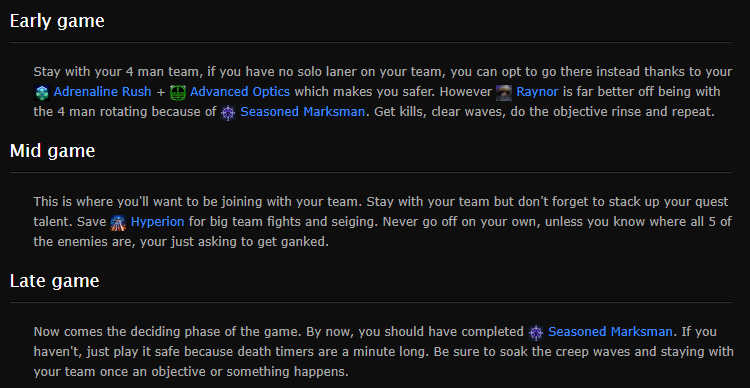Screen dimensions: 750x388
Task: Click the Late game heading
Action: pyautogui.click(x=55, y=281)
